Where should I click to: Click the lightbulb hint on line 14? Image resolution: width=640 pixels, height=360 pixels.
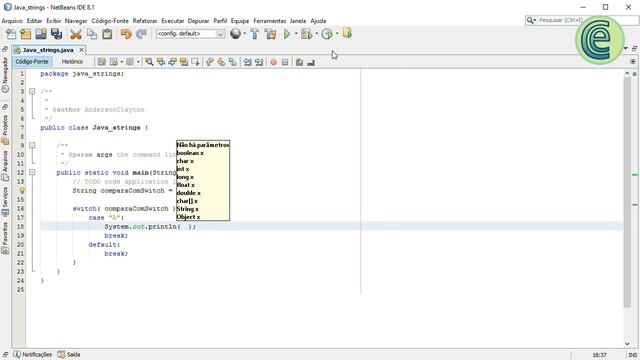(x=22, y=191)
